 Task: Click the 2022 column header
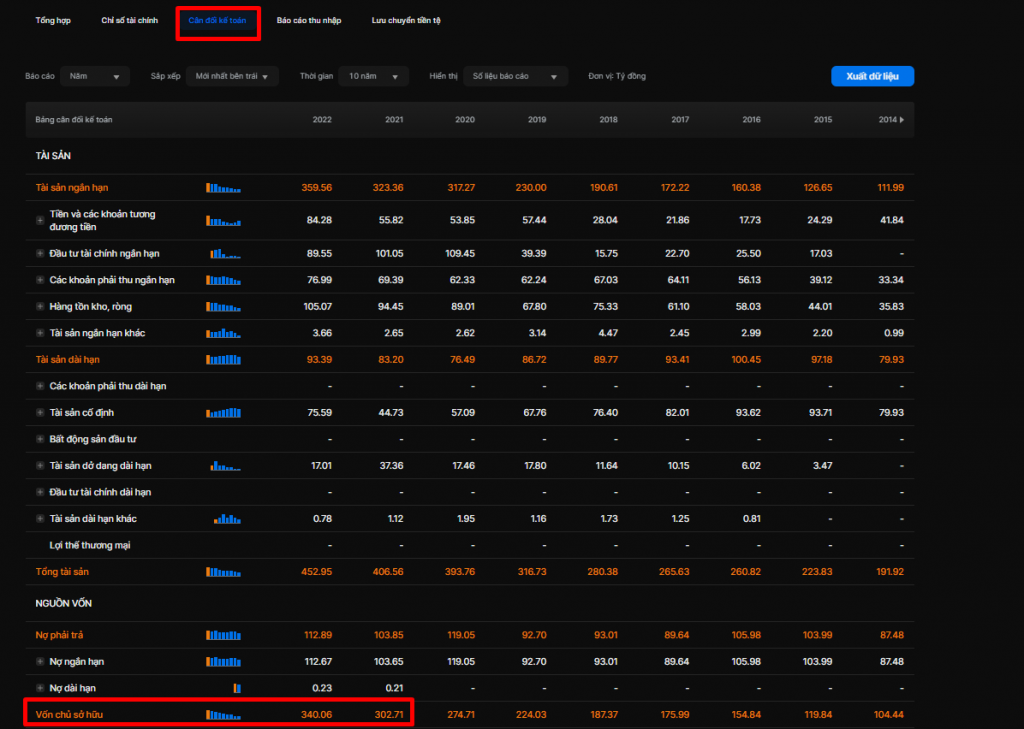(x=322, y=120)
